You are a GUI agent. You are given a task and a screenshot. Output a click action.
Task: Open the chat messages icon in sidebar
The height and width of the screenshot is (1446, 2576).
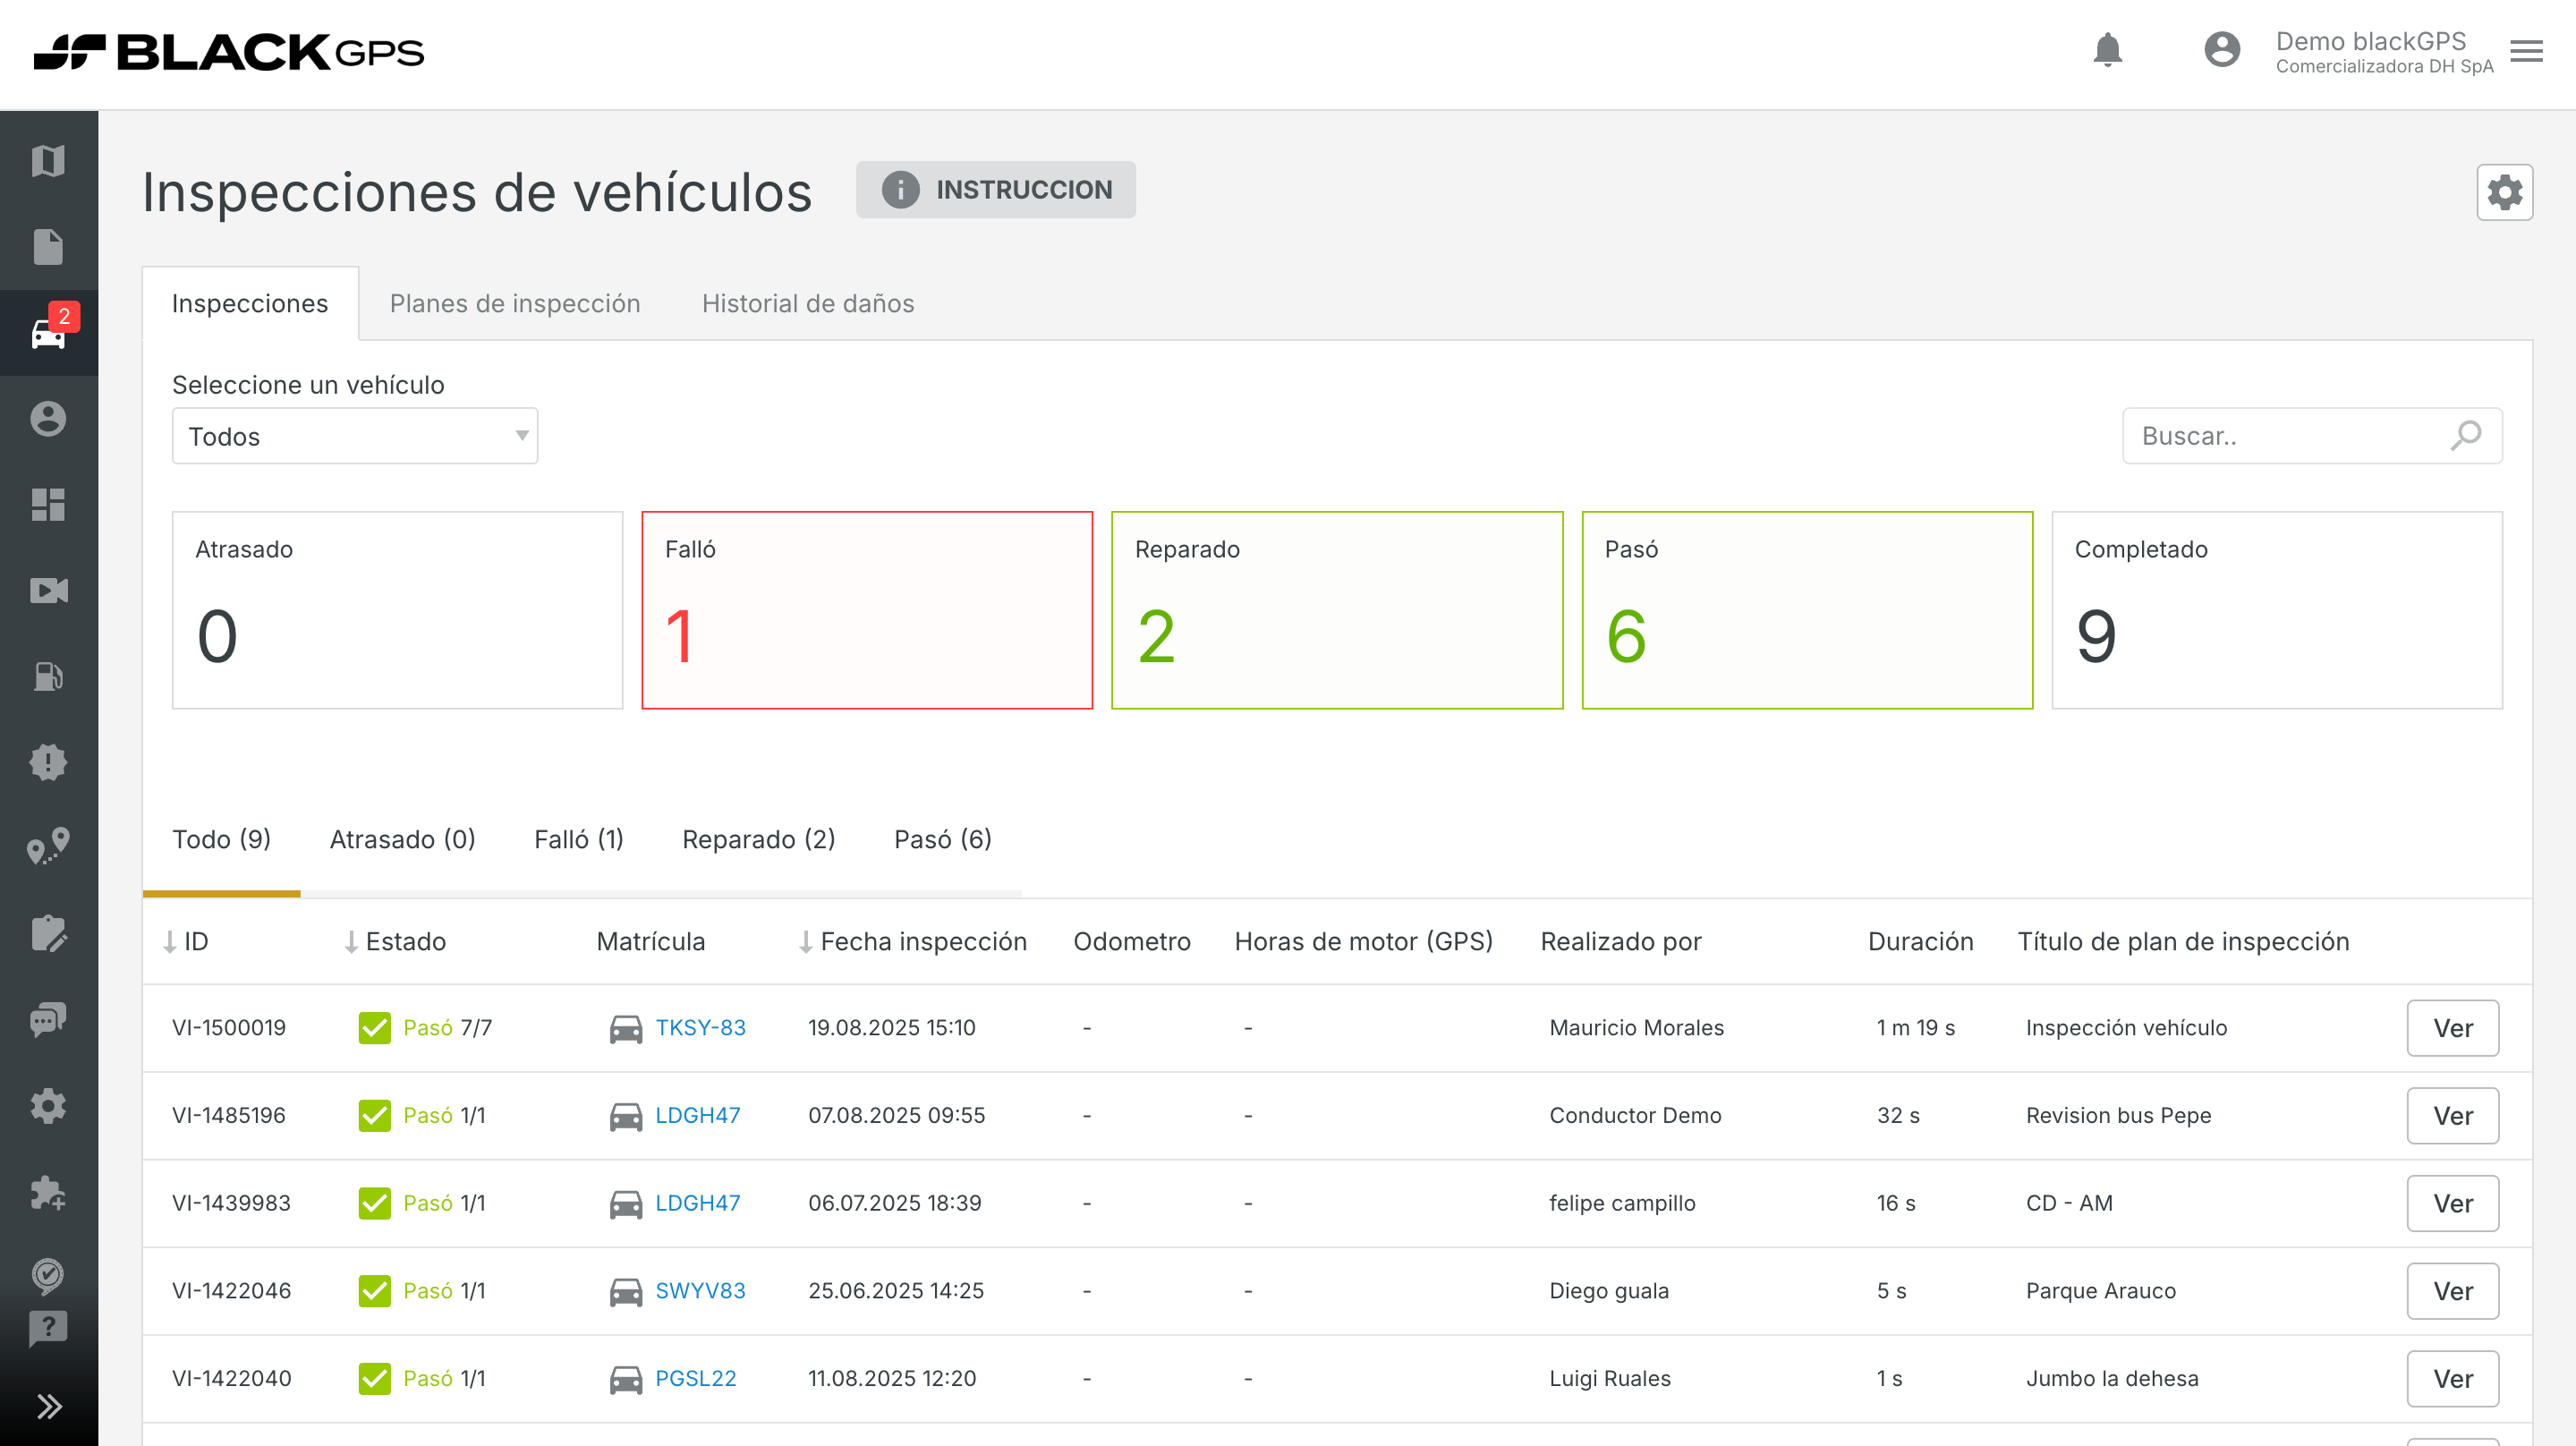[x=48, y=1020]
